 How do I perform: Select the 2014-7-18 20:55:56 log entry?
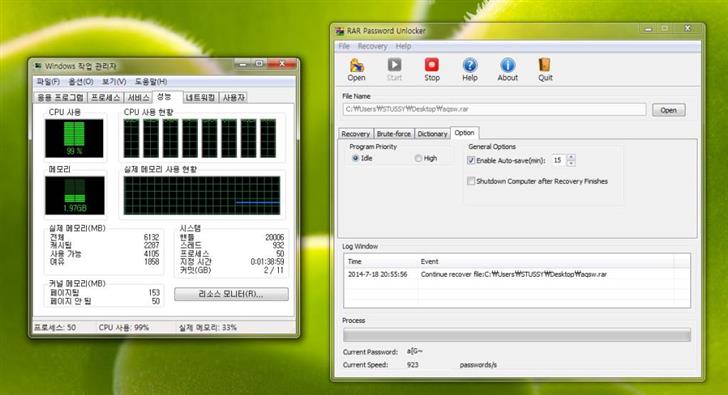pos(517,274)
